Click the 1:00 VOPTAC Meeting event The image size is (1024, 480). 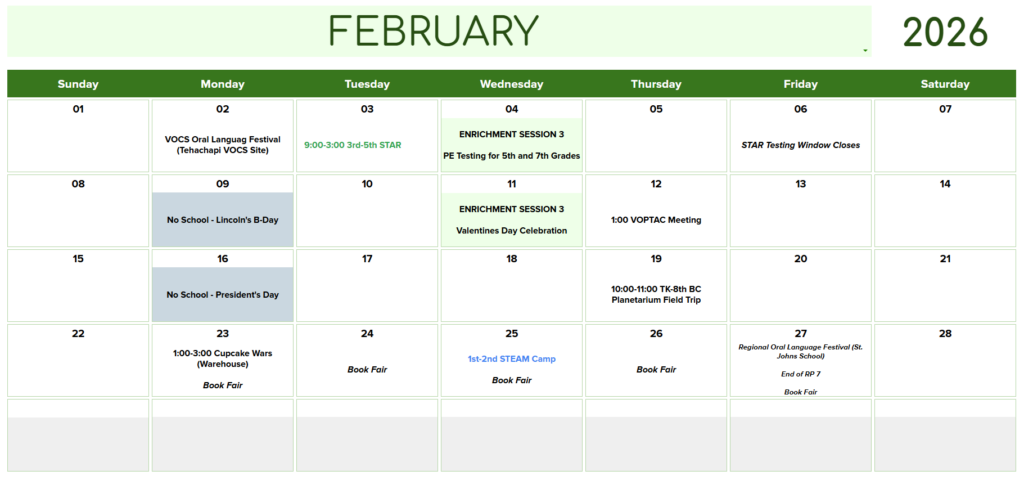656,220
